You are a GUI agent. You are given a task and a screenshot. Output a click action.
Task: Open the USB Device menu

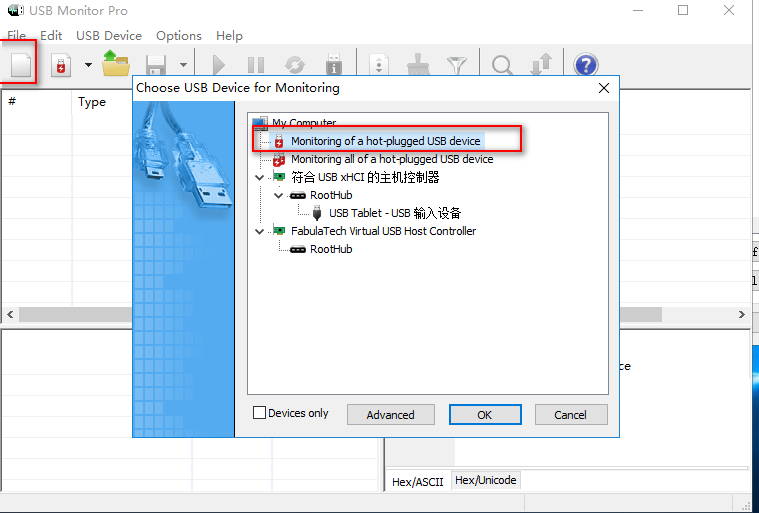[109, 36]
